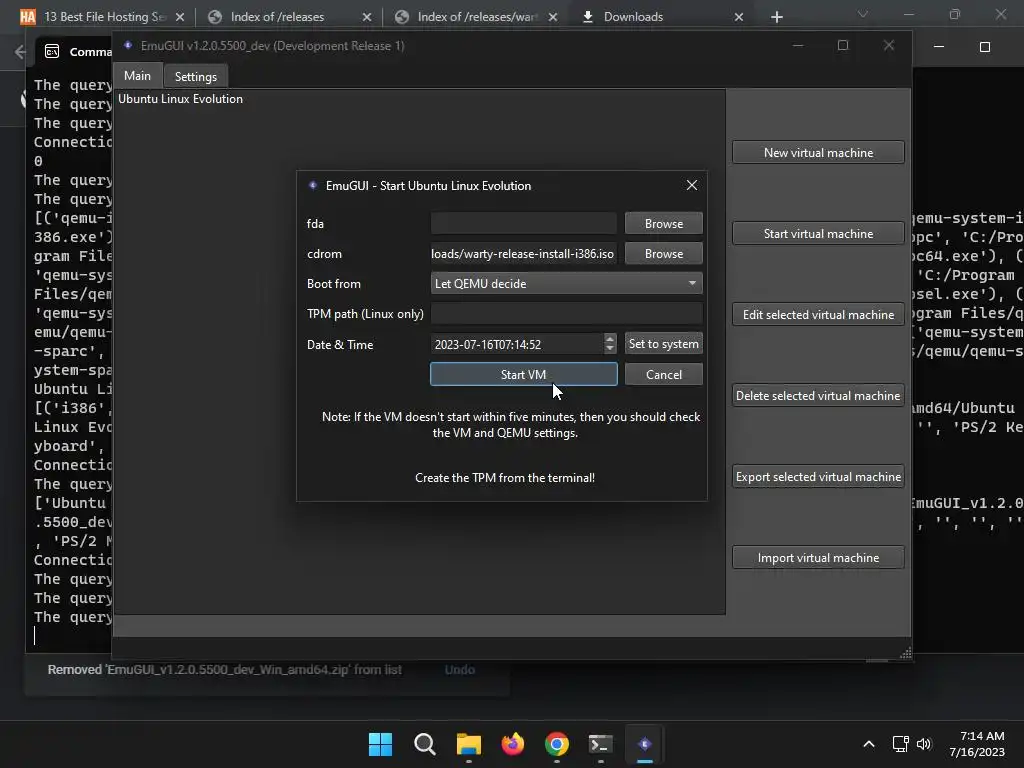Go back in browser
This screenshot has width=1024, height=768.
(x=20, y=52)
